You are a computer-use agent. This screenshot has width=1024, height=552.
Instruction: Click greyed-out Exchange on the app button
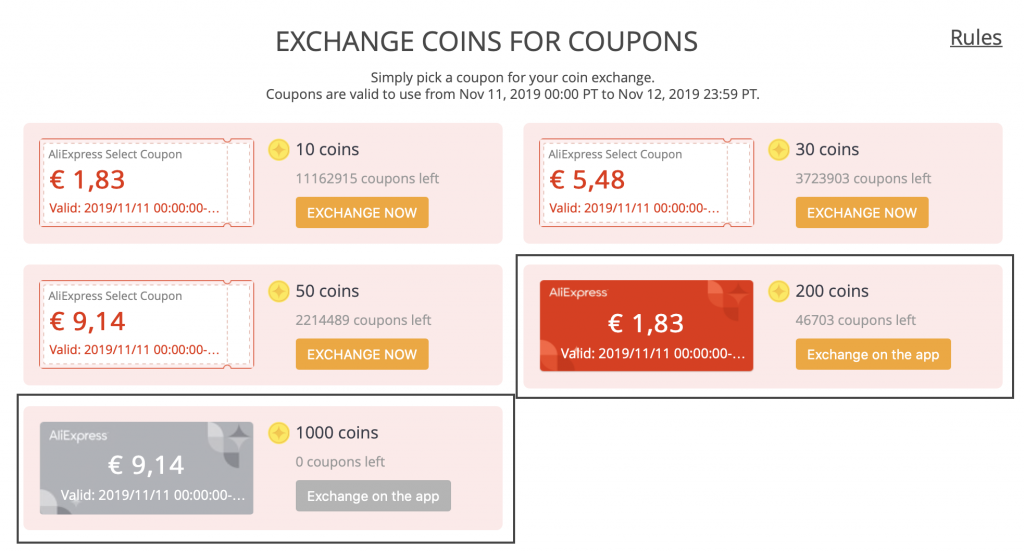(x=373, y=496)
